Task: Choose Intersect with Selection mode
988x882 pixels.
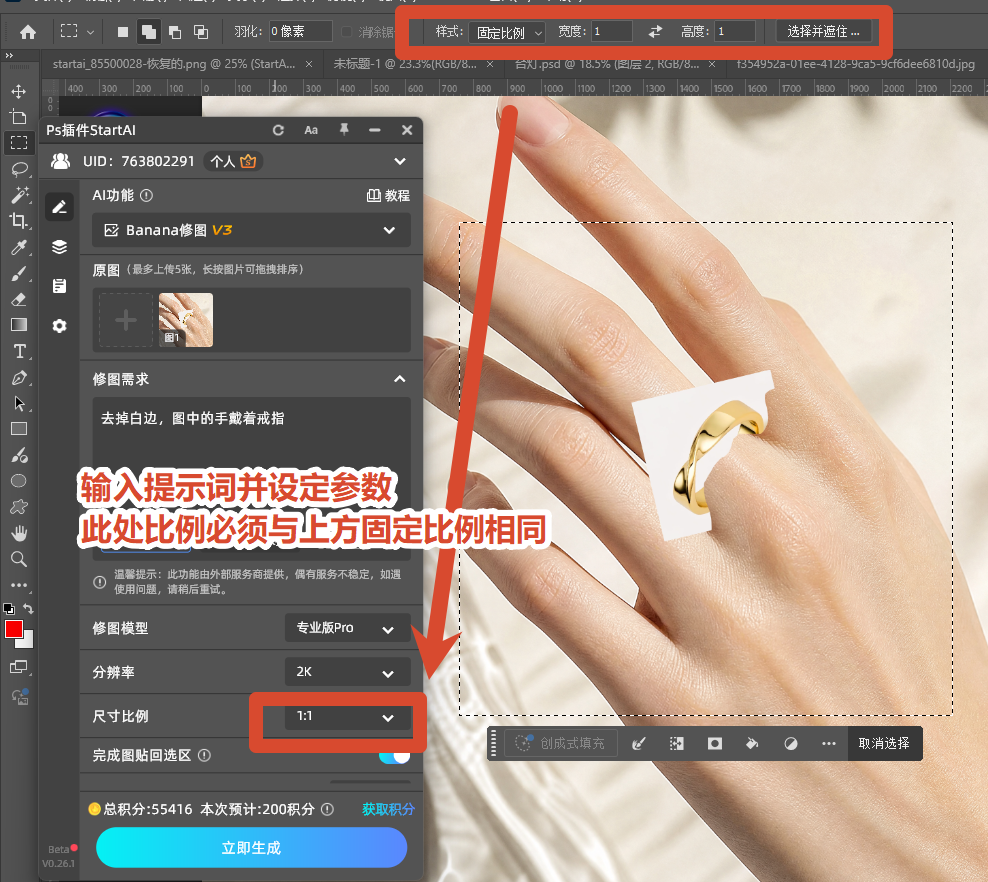Action: coord(200,32)
